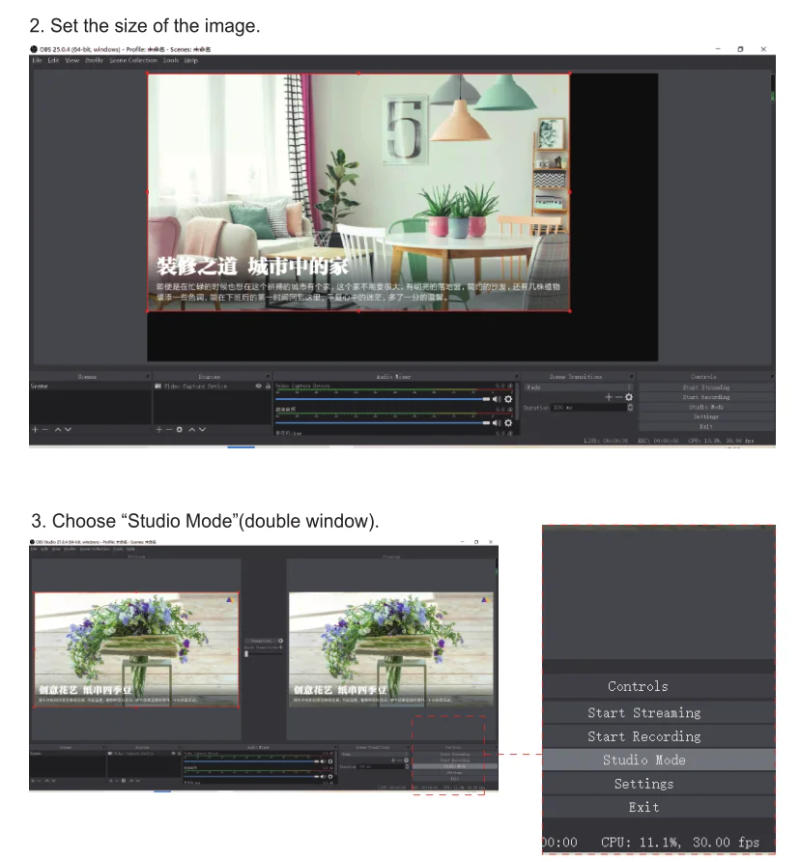Lock the Video Capture Device source
The image size is (800, 862).
[268, 385]
